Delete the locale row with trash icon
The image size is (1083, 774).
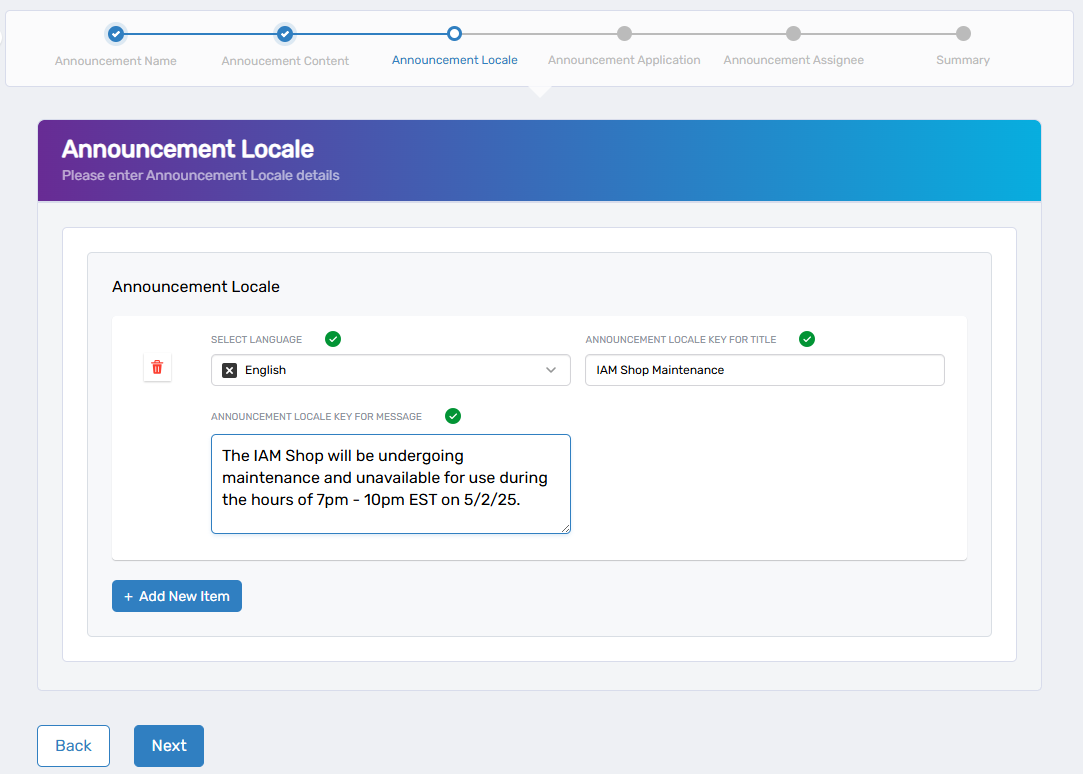click(157, 368)
